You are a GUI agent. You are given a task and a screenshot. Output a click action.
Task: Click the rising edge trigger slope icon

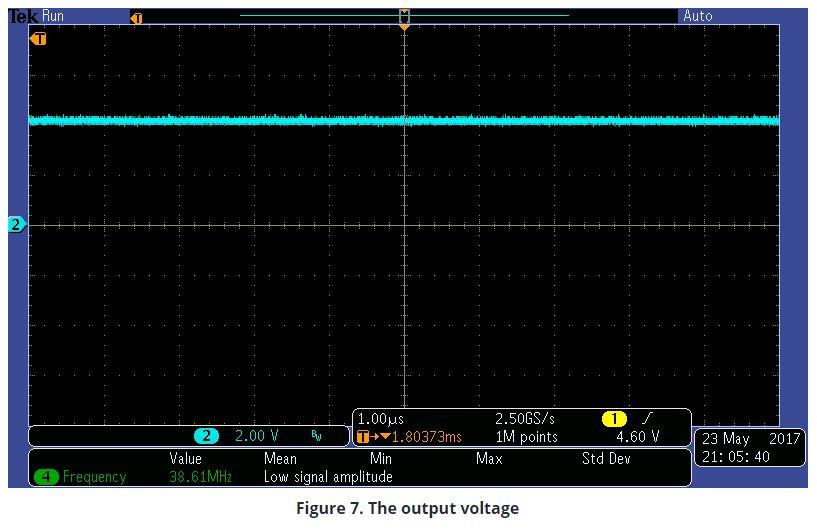(x=648, y=418)
